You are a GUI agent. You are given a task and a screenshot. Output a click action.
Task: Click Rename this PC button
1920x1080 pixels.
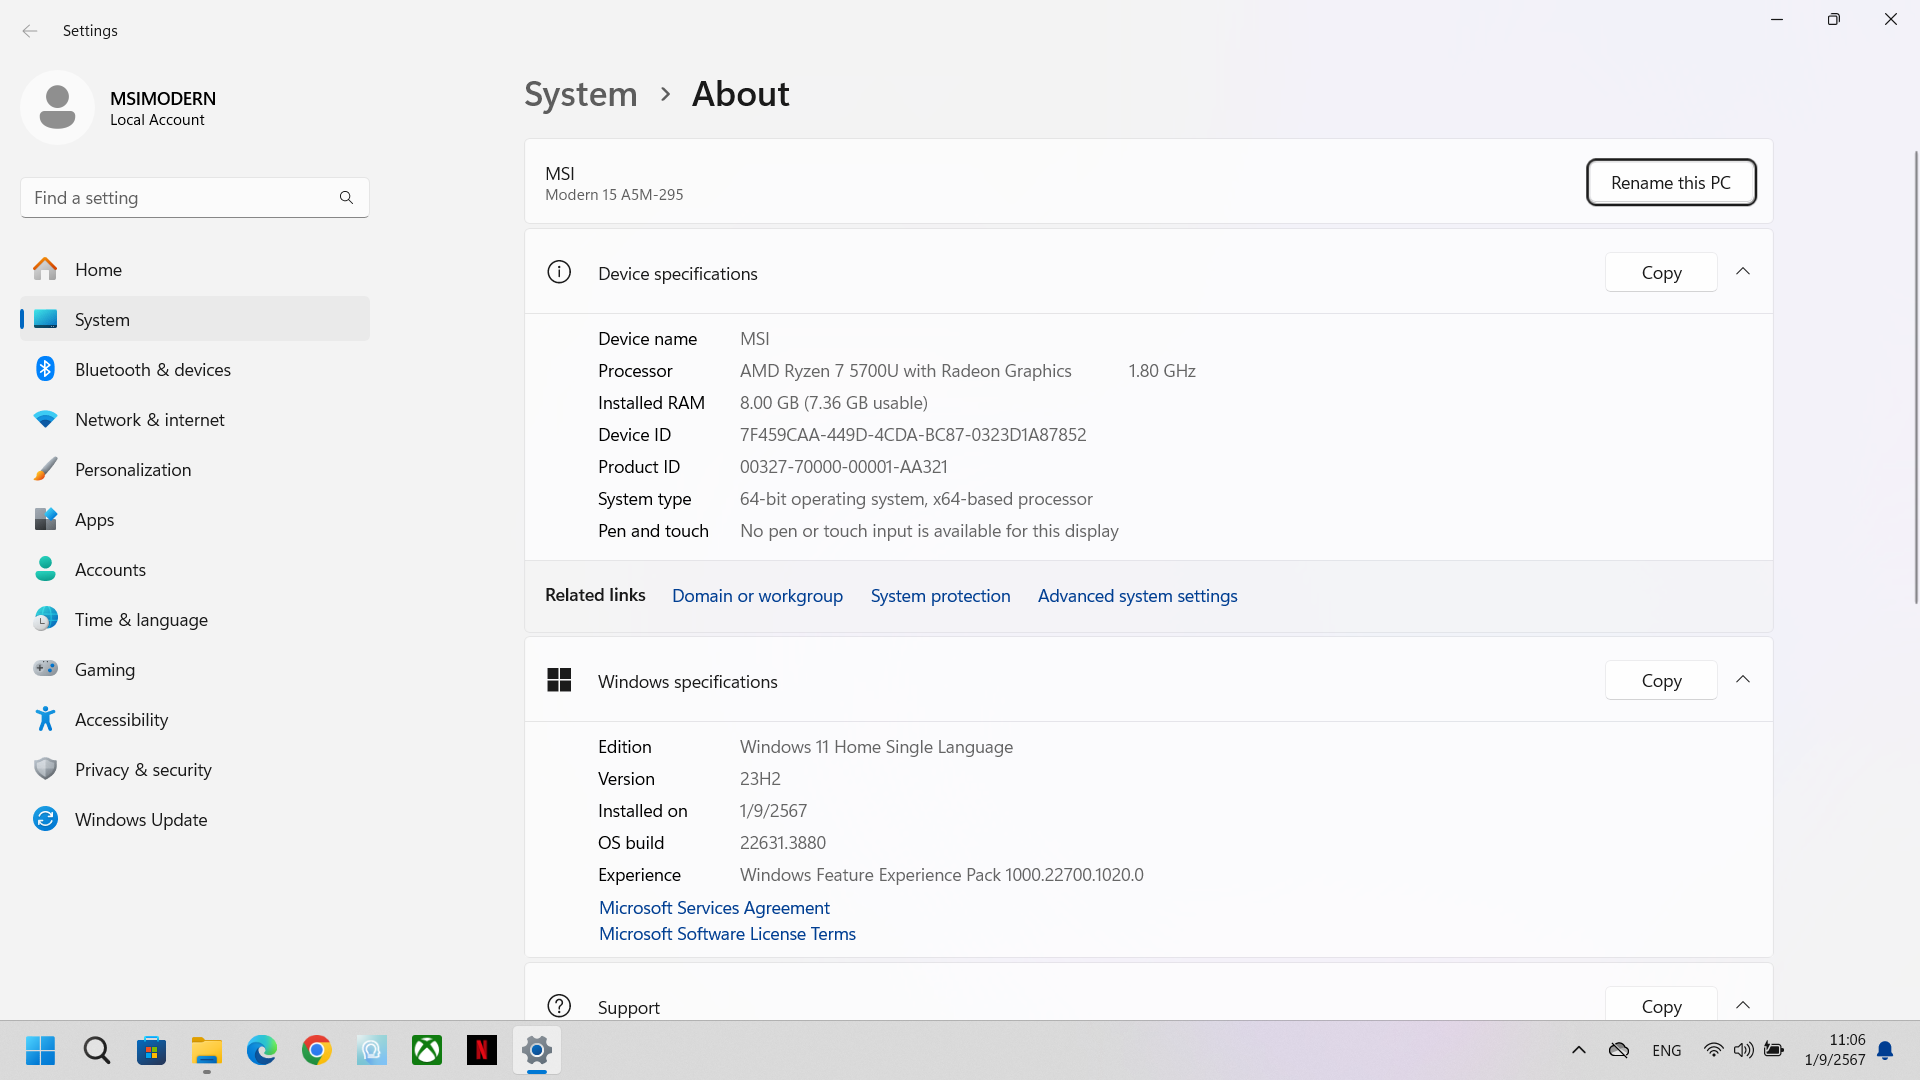click(x=1671, y=183)
